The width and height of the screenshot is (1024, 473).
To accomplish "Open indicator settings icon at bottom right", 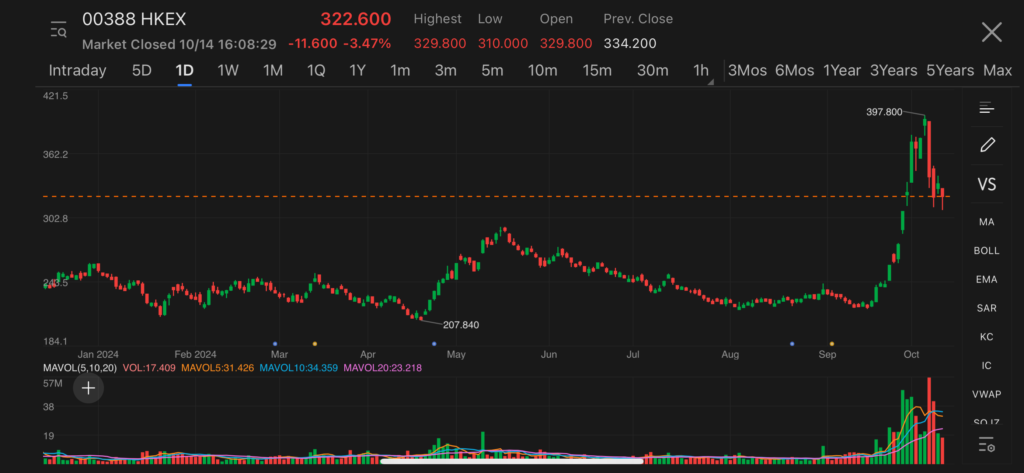I will (x=986, y=444).
